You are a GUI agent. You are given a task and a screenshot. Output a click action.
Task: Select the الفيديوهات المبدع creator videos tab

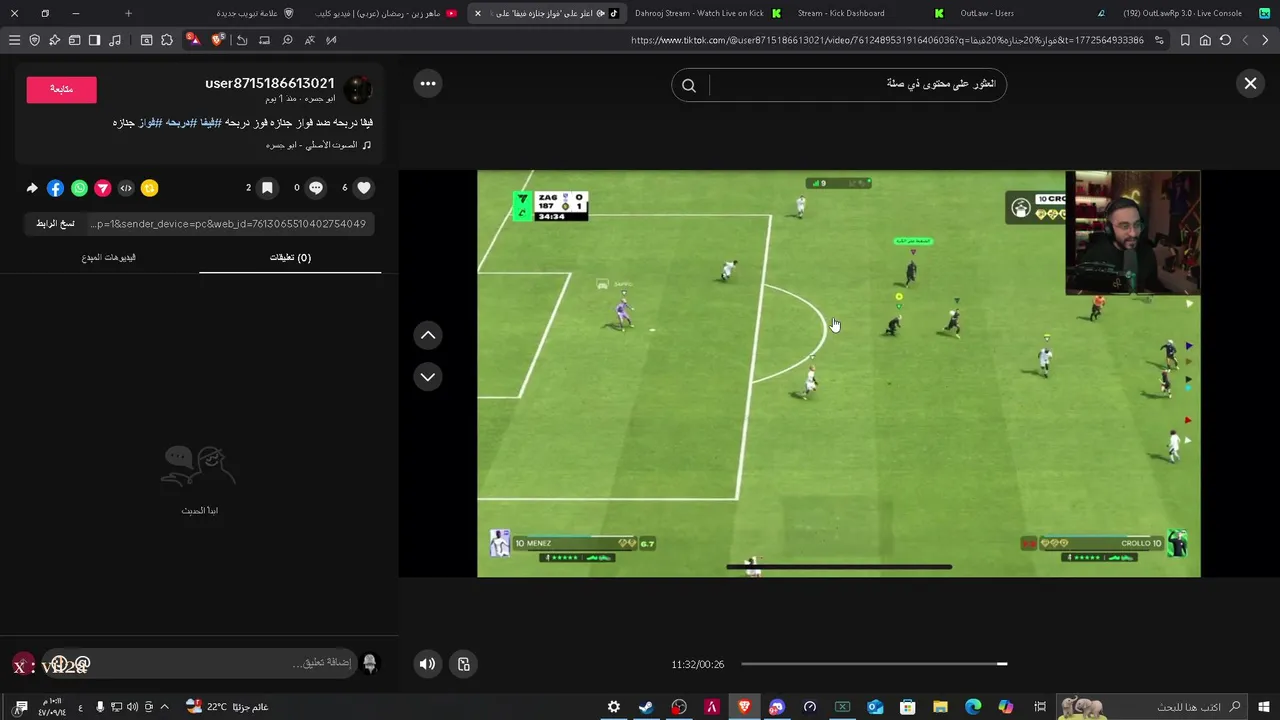click(108, 257)
